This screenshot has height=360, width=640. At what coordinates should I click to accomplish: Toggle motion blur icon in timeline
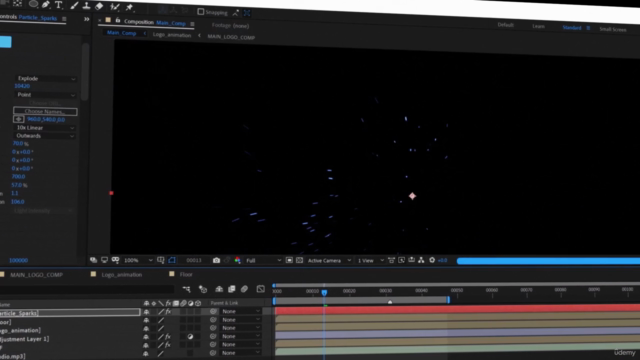(x=244, y=289)
